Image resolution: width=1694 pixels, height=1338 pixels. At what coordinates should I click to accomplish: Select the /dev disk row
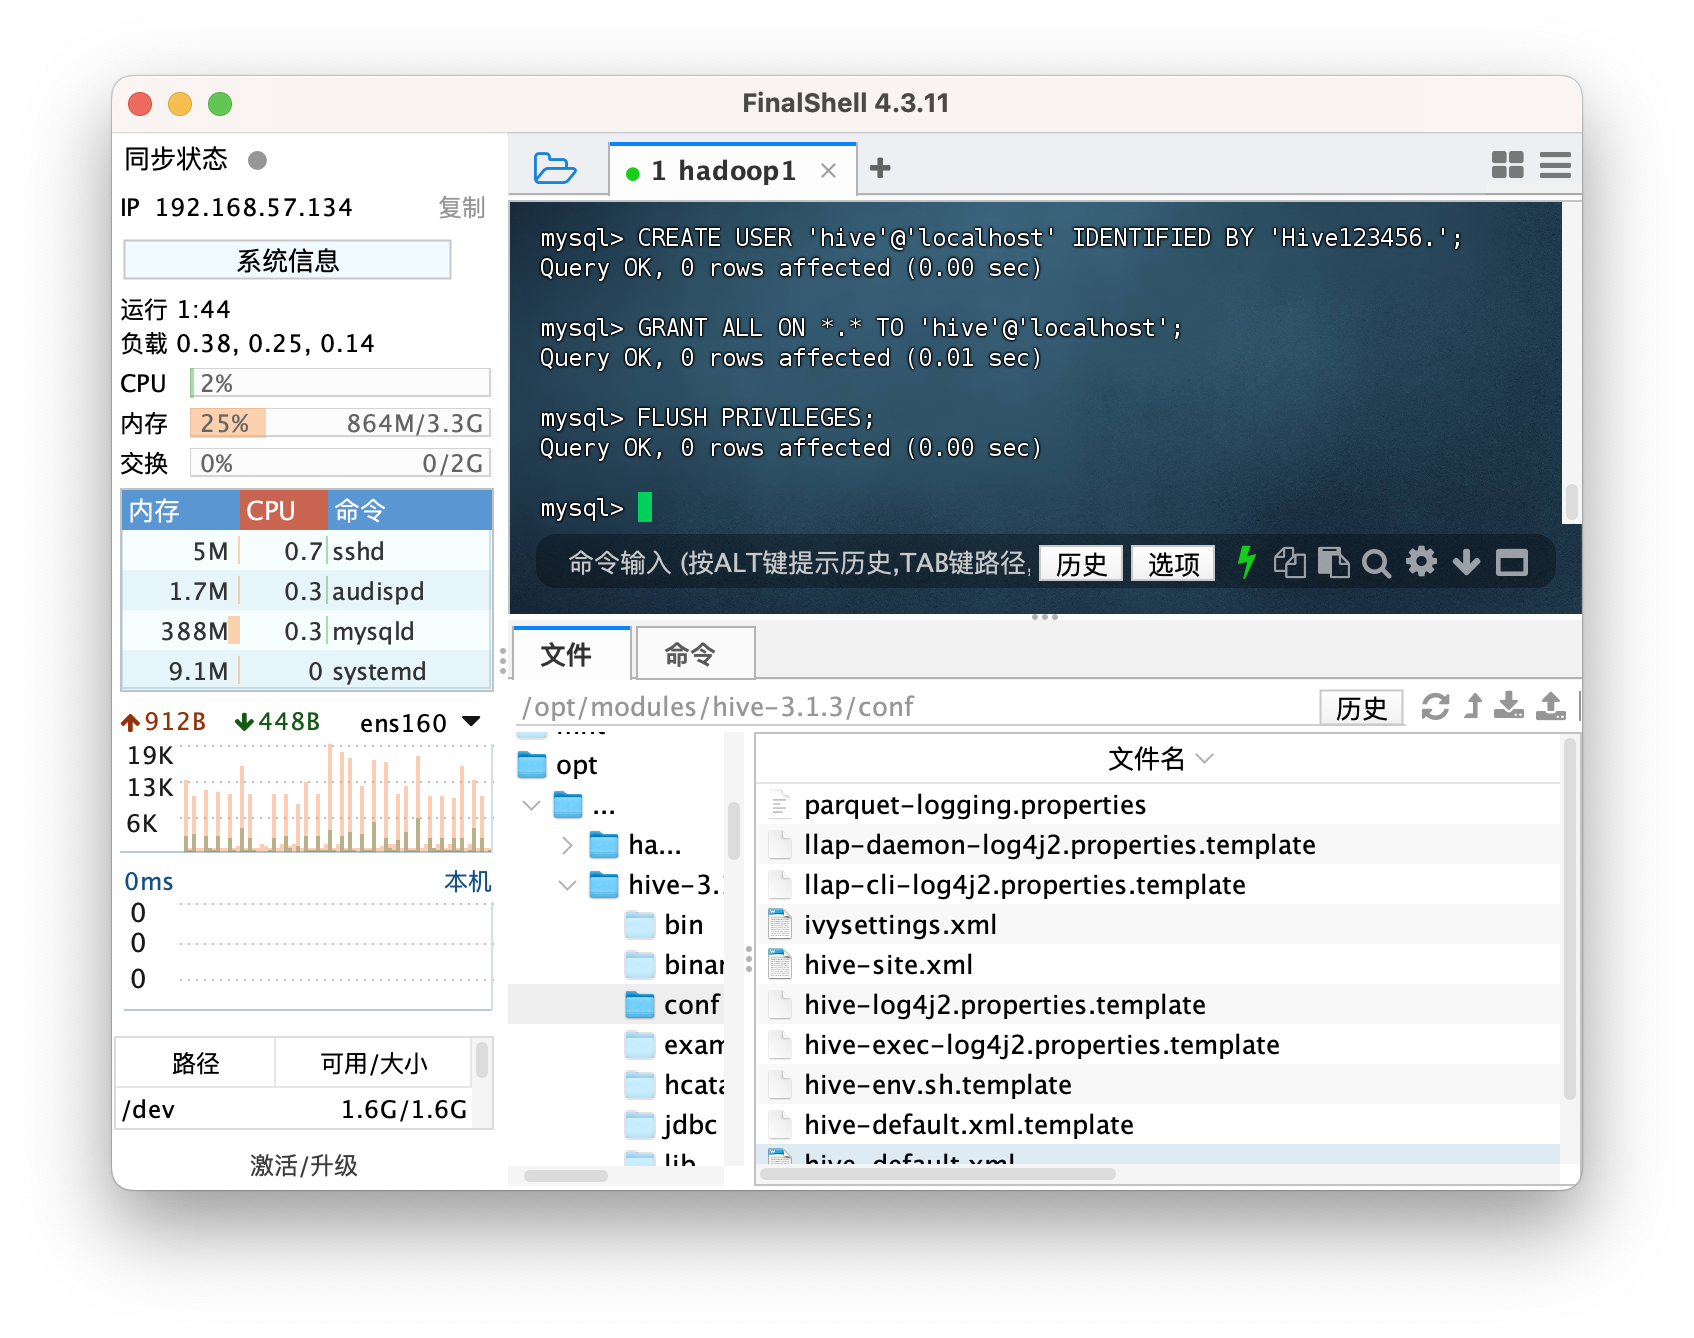pyautogui.click(x=295, y=1109)
